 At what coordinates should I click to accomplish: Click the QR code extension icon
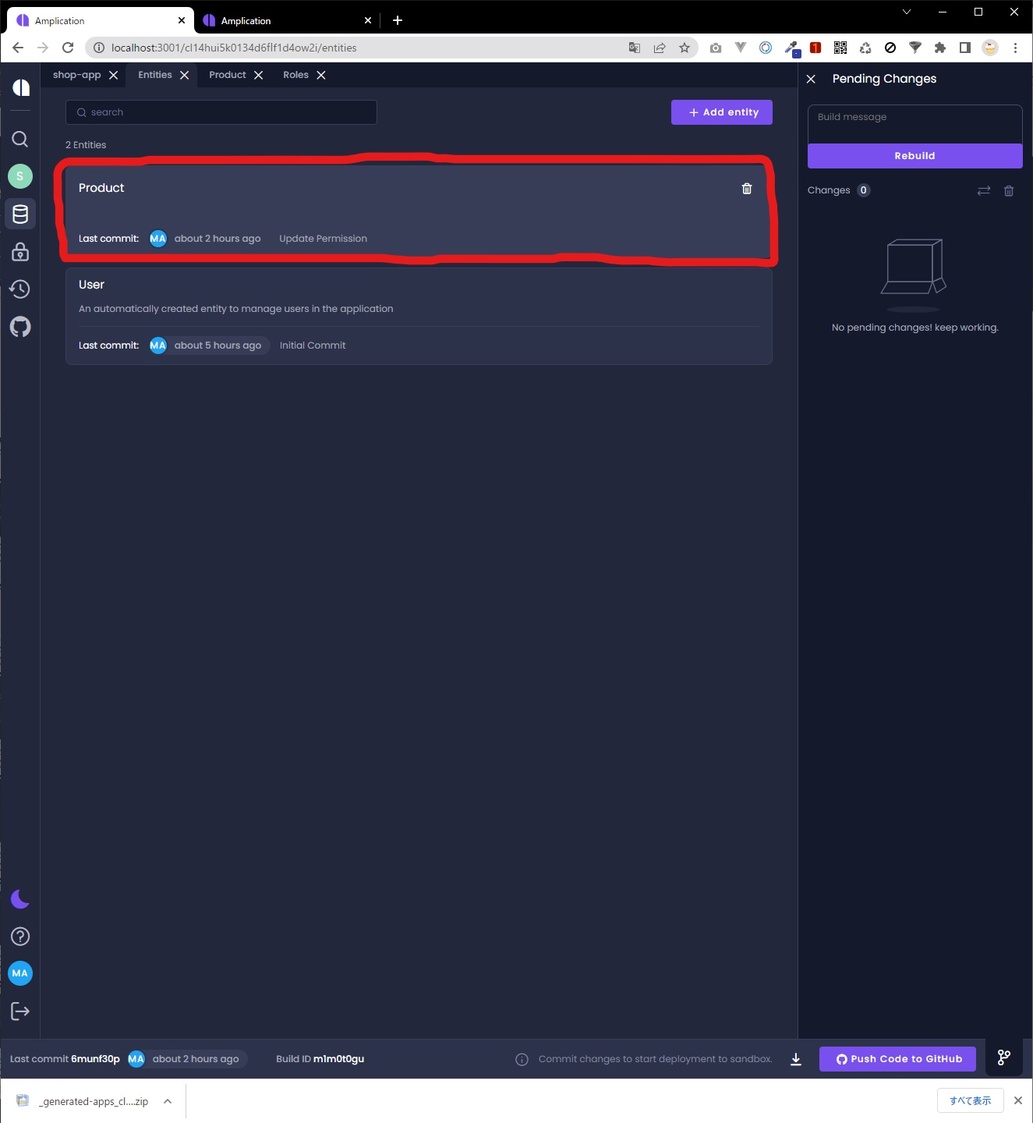(840, 48)
